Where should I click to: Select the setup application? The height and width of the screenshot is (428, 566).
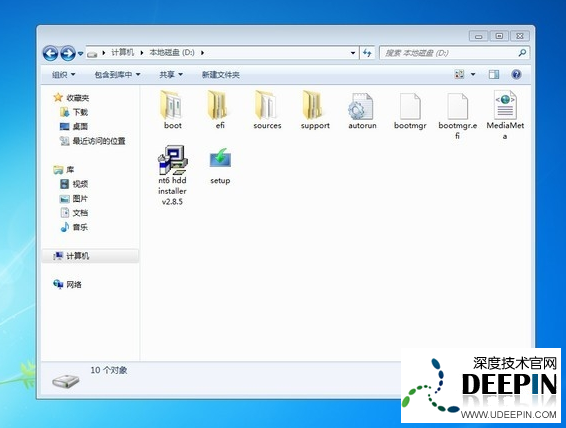(x=220, y=166)
